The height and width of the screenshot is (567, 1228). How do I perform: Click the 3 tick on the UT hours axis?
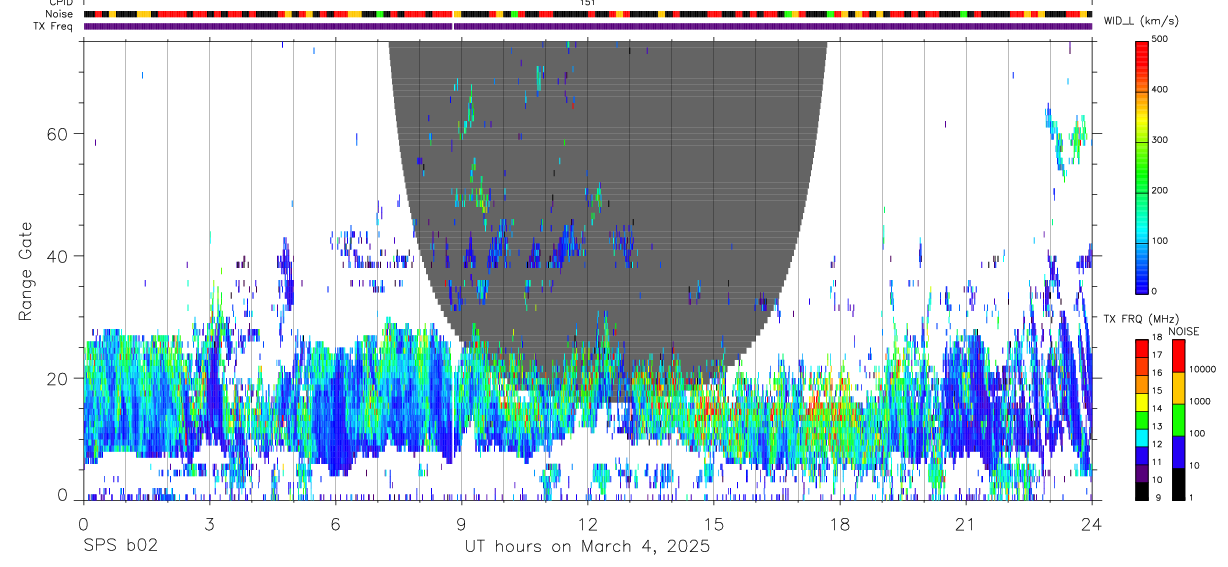(210, 523)
